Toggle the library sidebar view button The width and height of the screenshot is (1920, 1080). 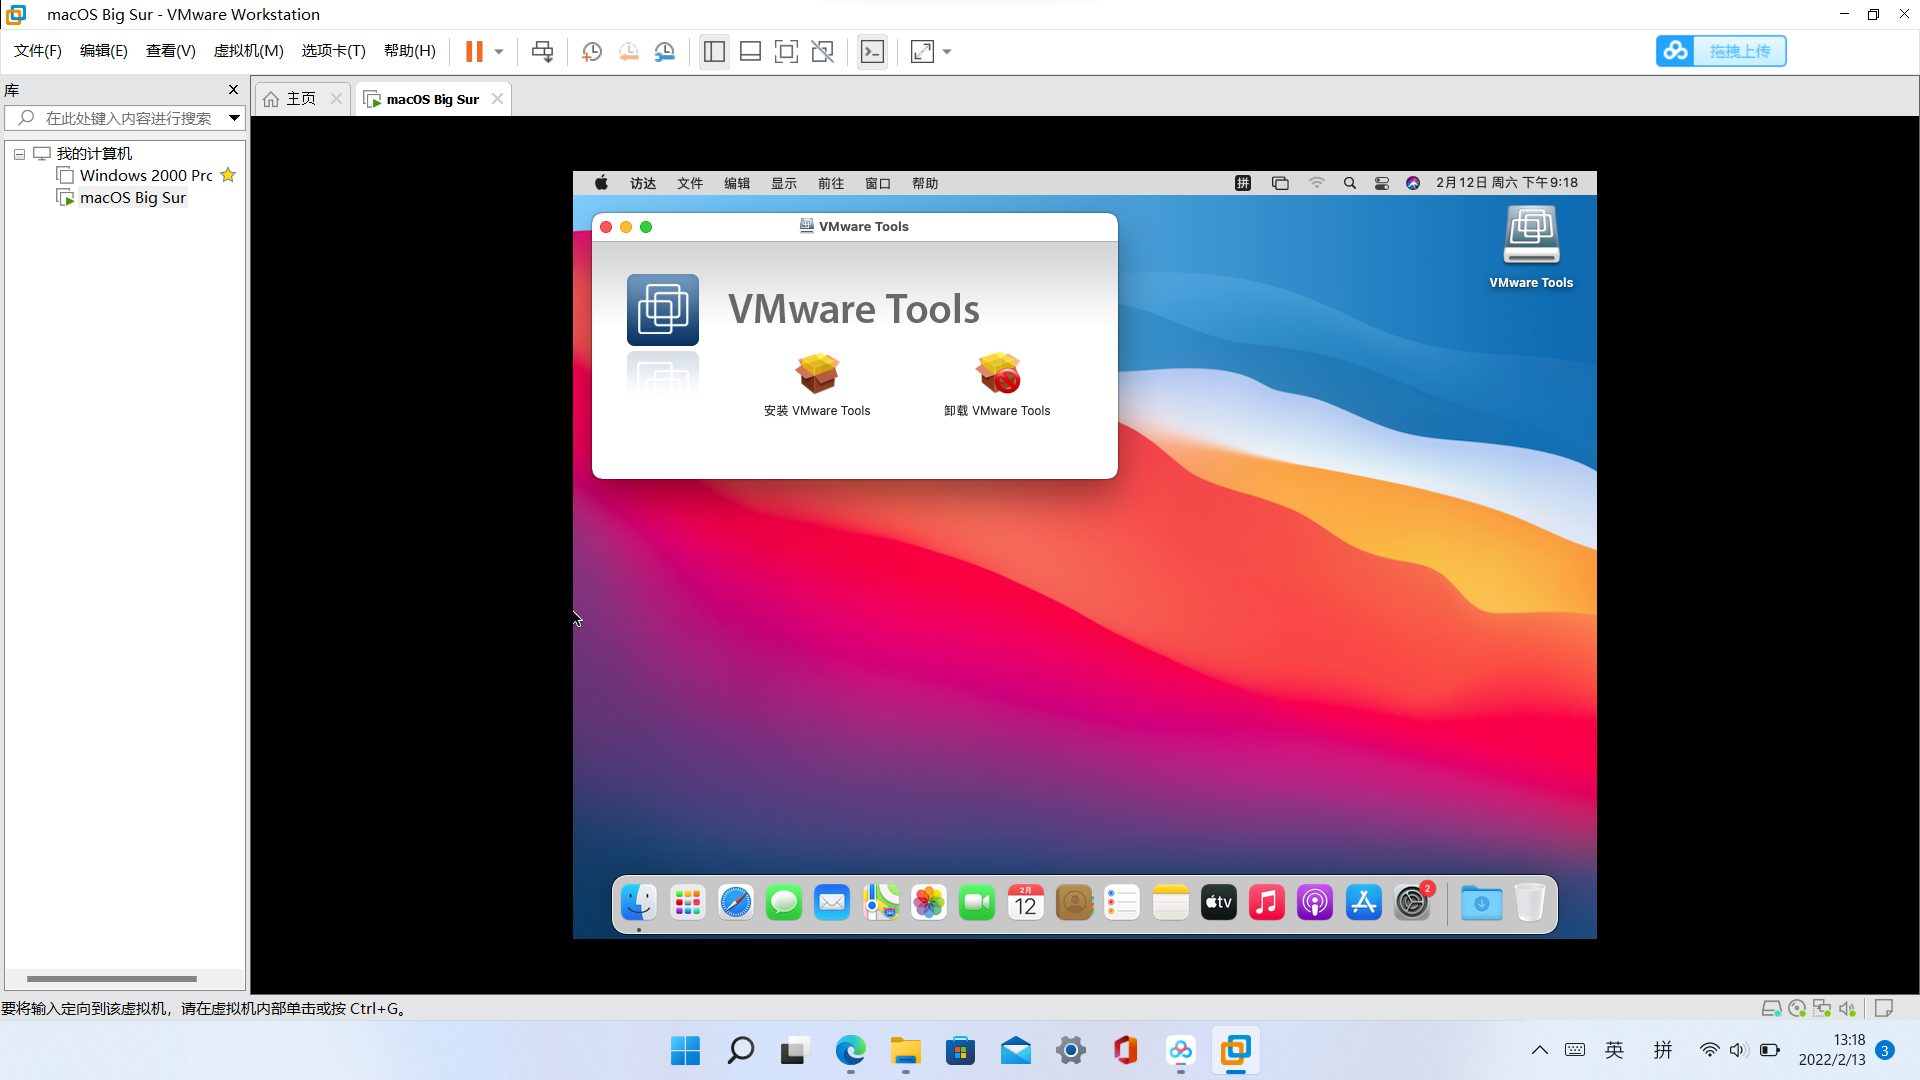click(714, 51)
